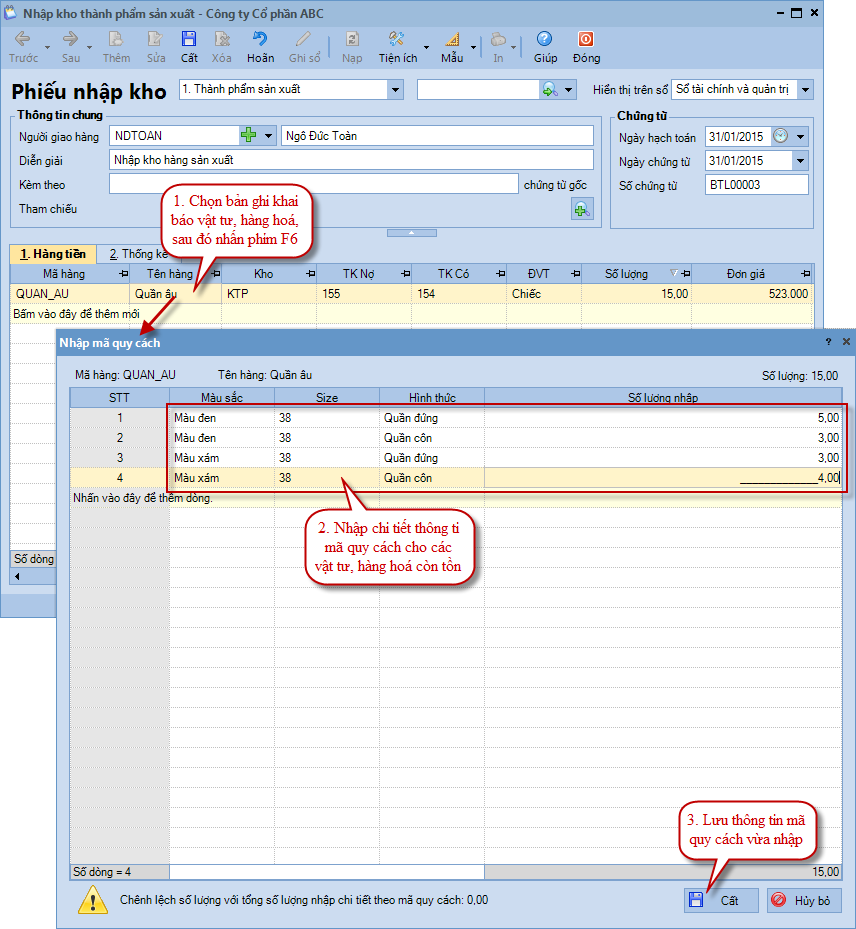Screen dimensions: 856x929
Task: Click the Số chứng từ input field
Action: 756,185
